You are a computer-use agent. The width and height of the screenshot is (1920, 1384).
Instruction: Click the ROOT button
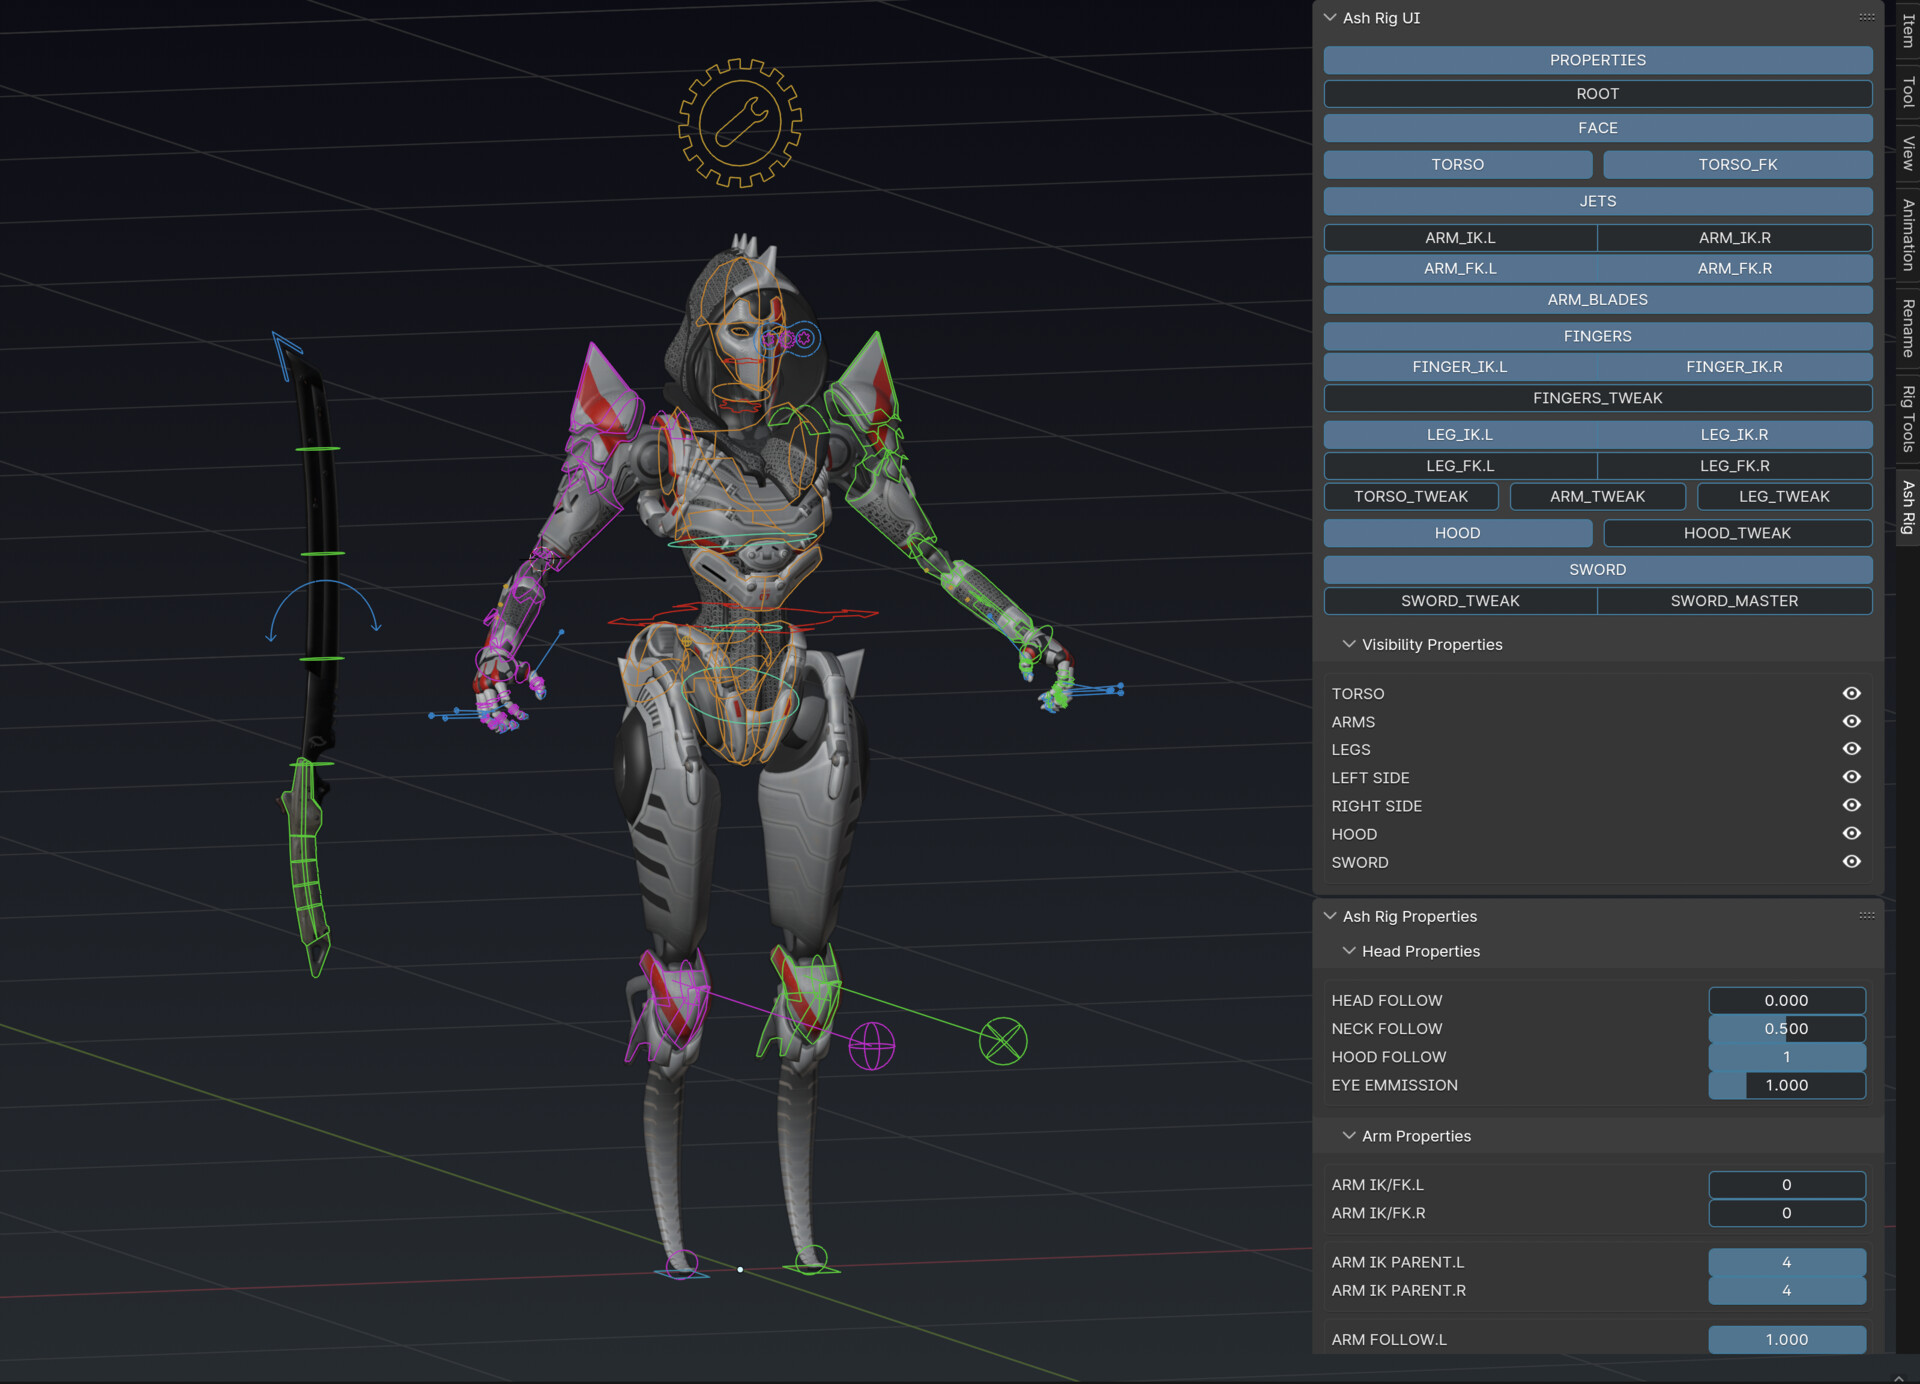[1597, 93]
